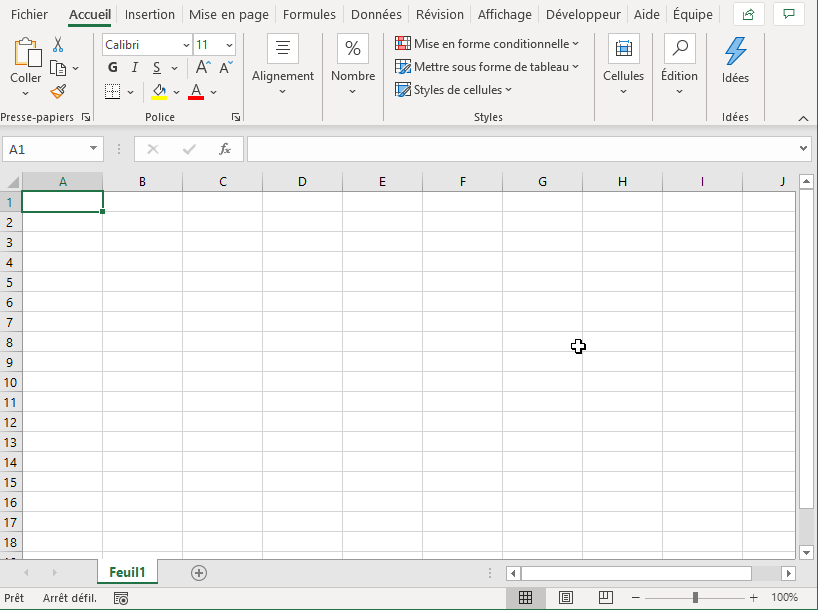Open the comments speech bubble

tap(789, 14)
